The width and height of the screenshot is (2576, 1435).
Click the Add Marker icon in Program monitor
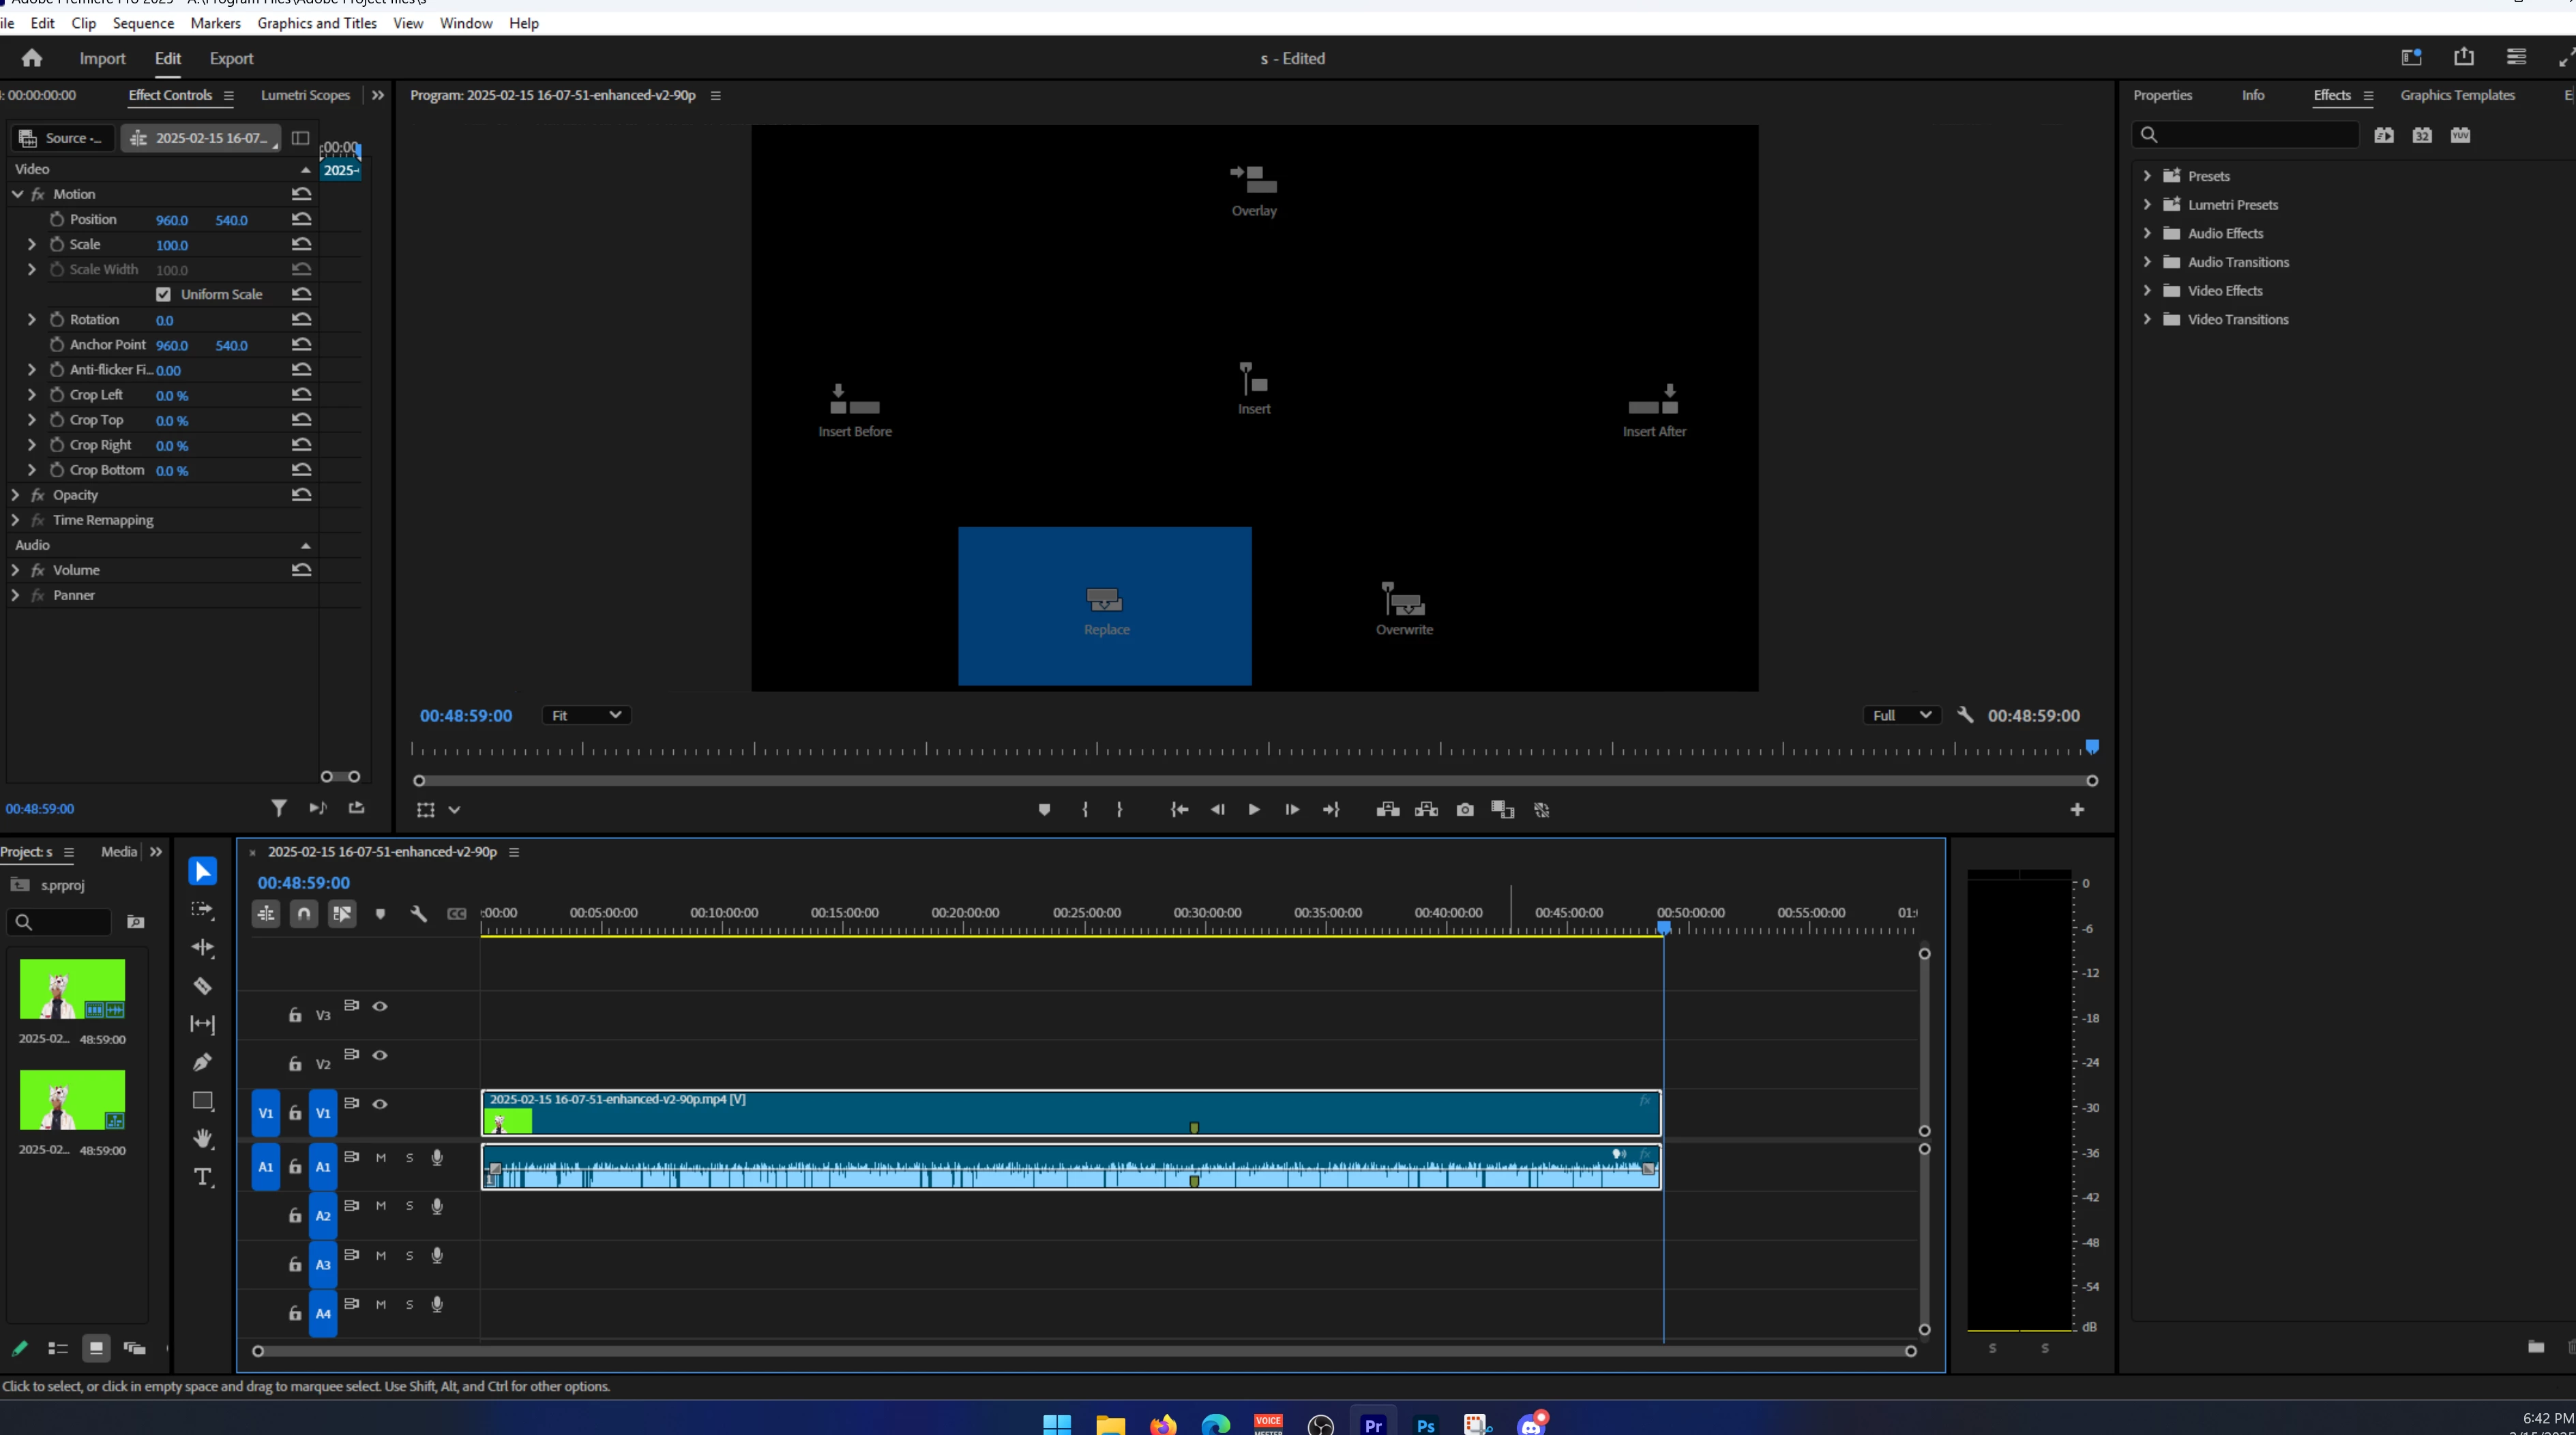1044,810
